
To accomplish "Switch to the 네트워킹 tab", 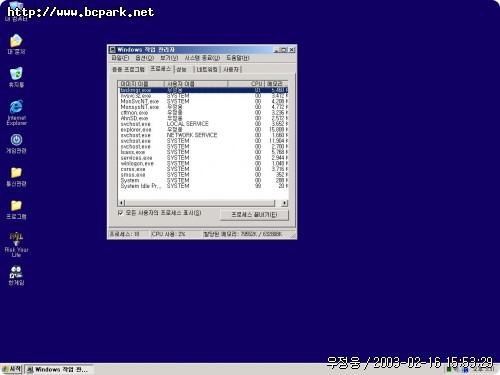I will tap(207, 69).
